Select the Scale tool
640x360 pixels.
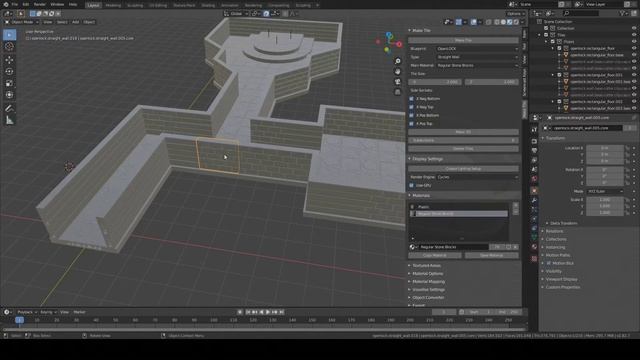tap(9, 83)
